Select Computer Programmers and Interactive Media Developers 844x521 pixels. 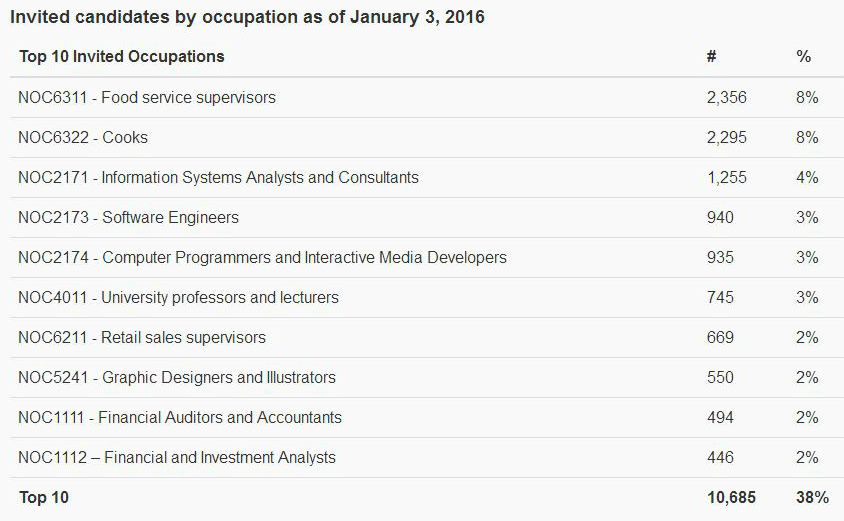(262, 258)
